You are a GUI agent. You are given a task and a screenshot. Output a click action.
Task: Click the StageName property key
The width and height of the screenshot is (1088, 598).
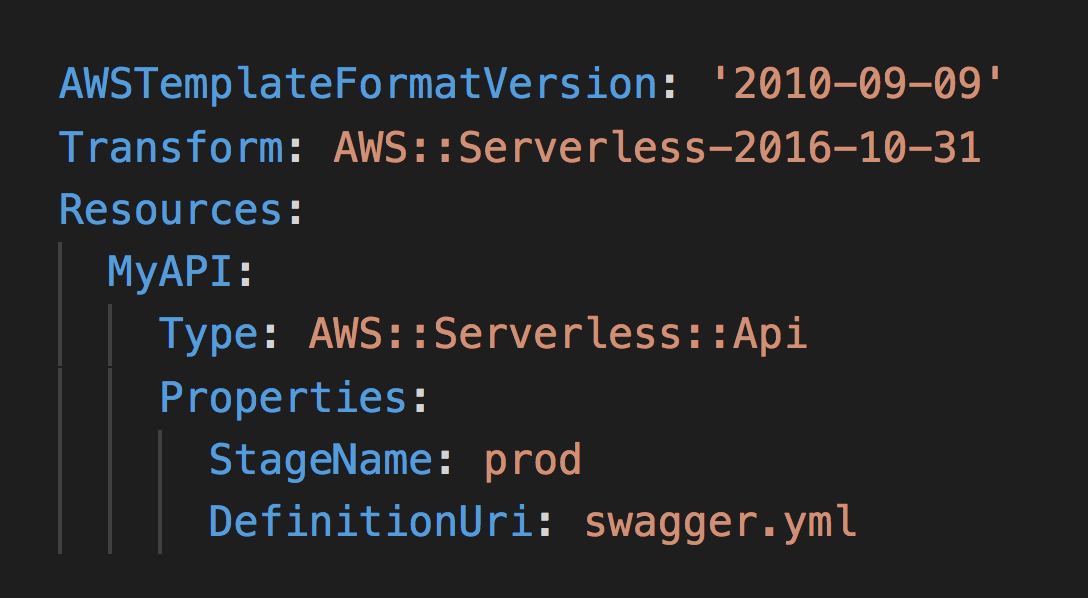[x=320, y=460]
